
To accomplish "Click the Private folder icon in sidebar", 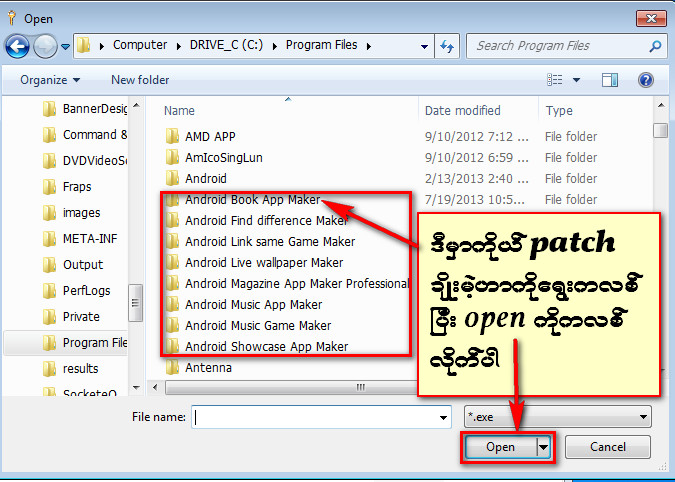I will [x=49, y=316].
